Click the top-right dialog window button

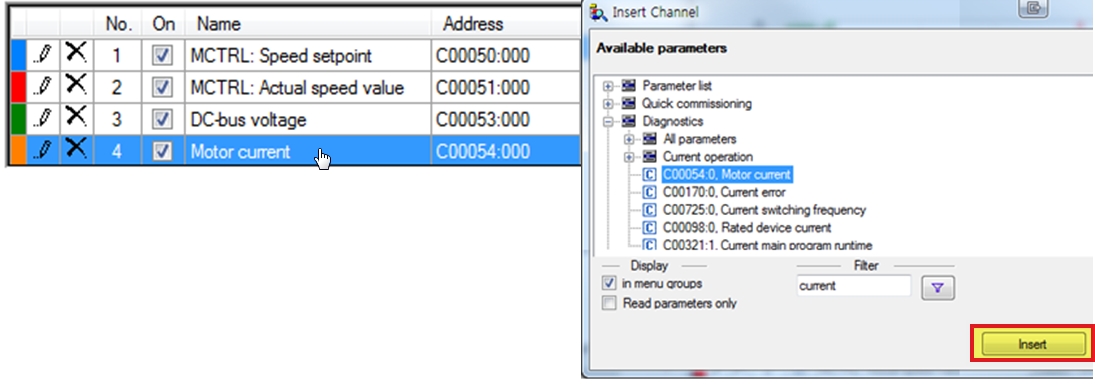click(x=1033, y=9)
